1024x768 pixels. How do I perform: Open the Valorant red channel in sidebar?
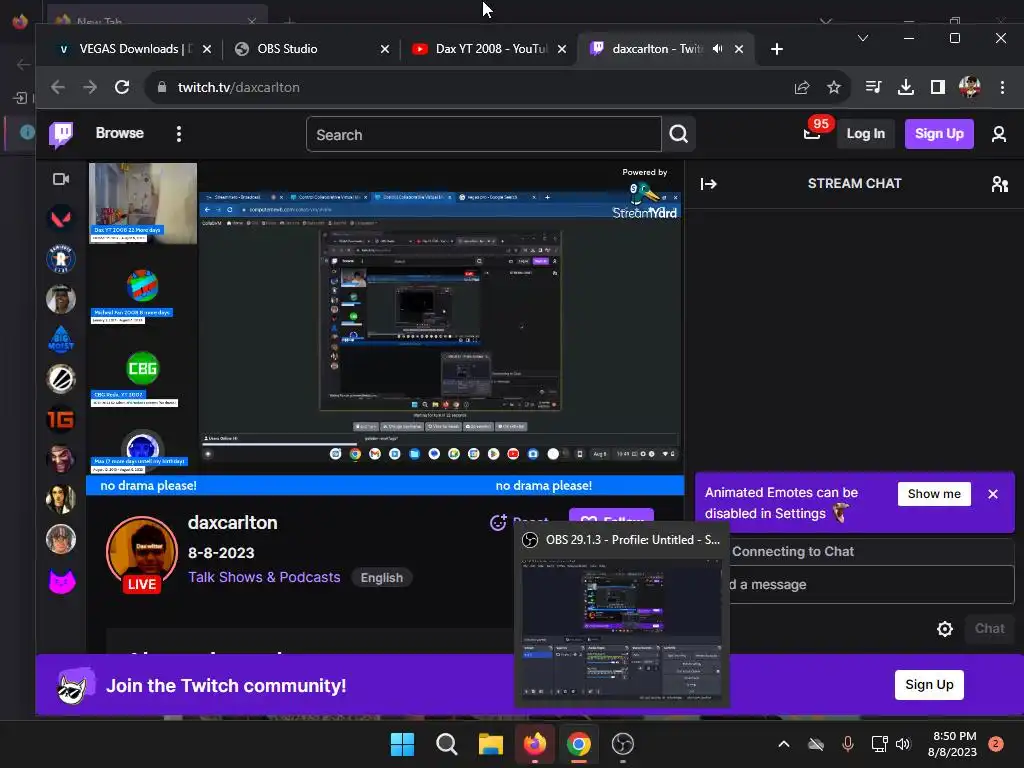point(61,219)
